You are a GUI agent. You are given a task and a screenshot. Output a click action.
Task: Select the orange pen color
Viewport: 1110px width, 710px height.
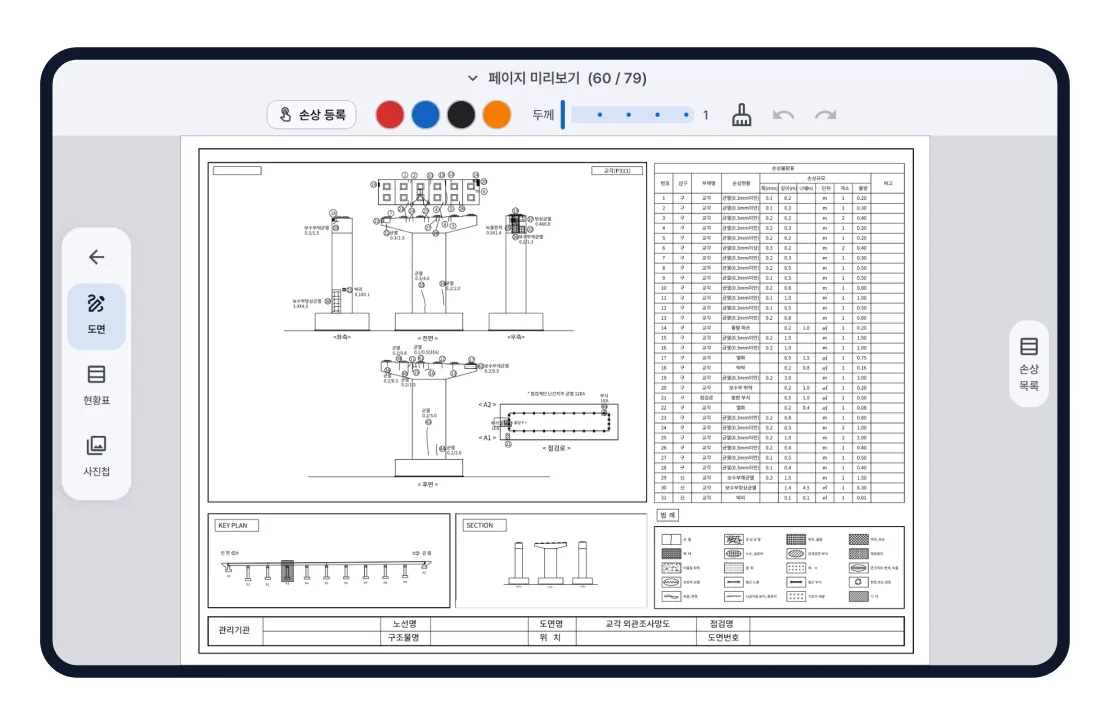(x=496, y=115)
